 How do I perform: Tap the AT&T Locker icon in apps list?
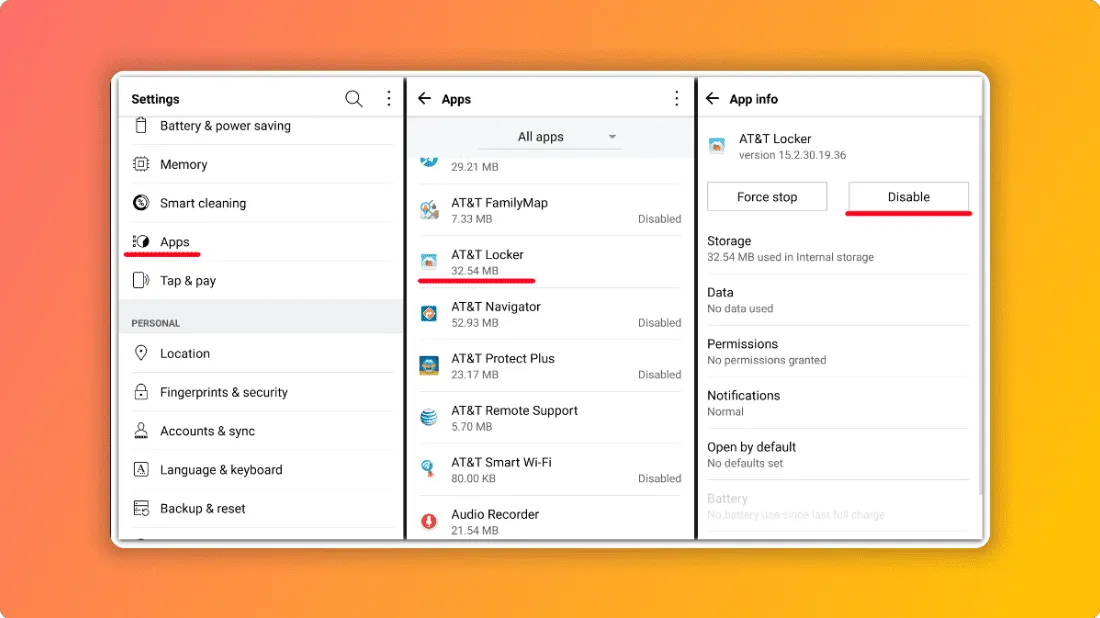click(x=429, y=262)
